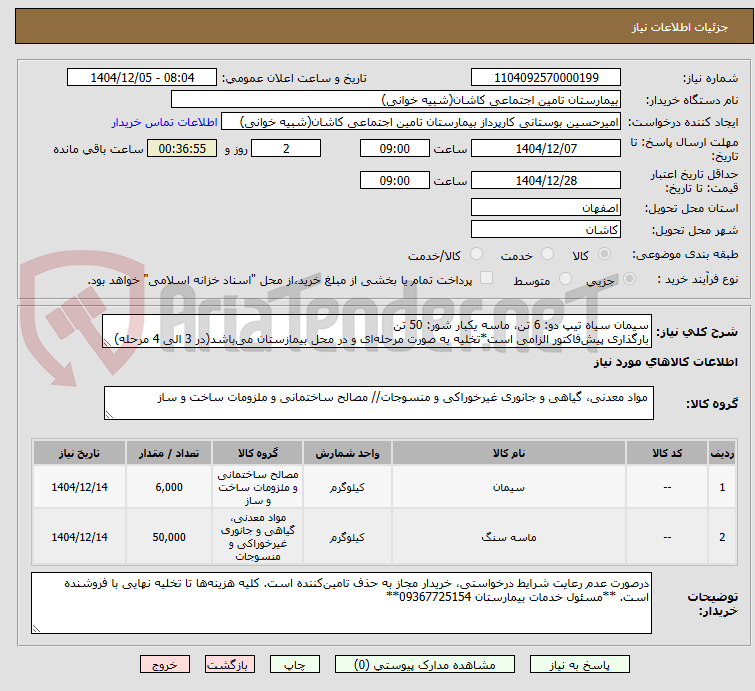The height and width of the screenshot is (691, 755).
Task: Click the quantity cell 50,000
Action: [169, 537]
